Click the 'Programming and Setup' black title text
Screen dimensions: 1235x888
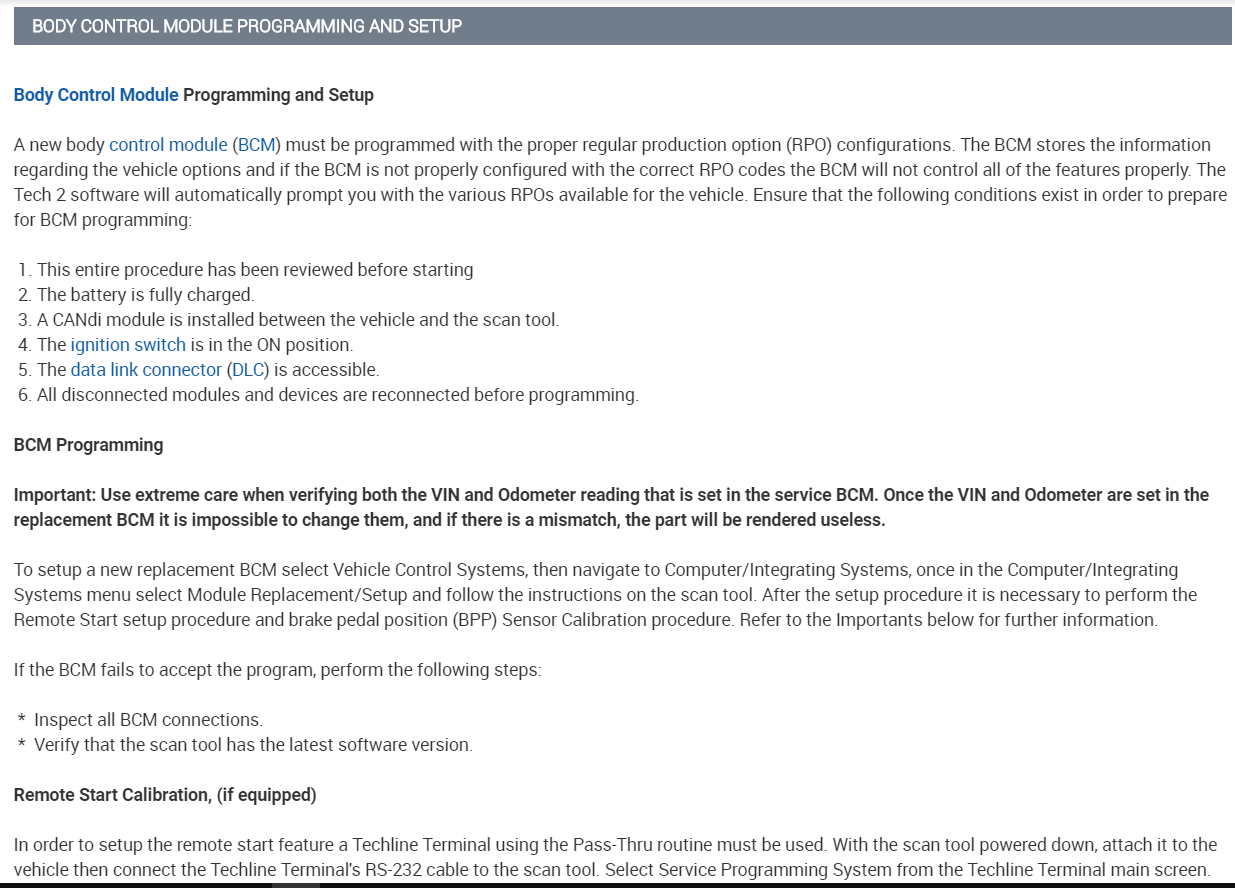pyautogui.click(x=278, y=95)
